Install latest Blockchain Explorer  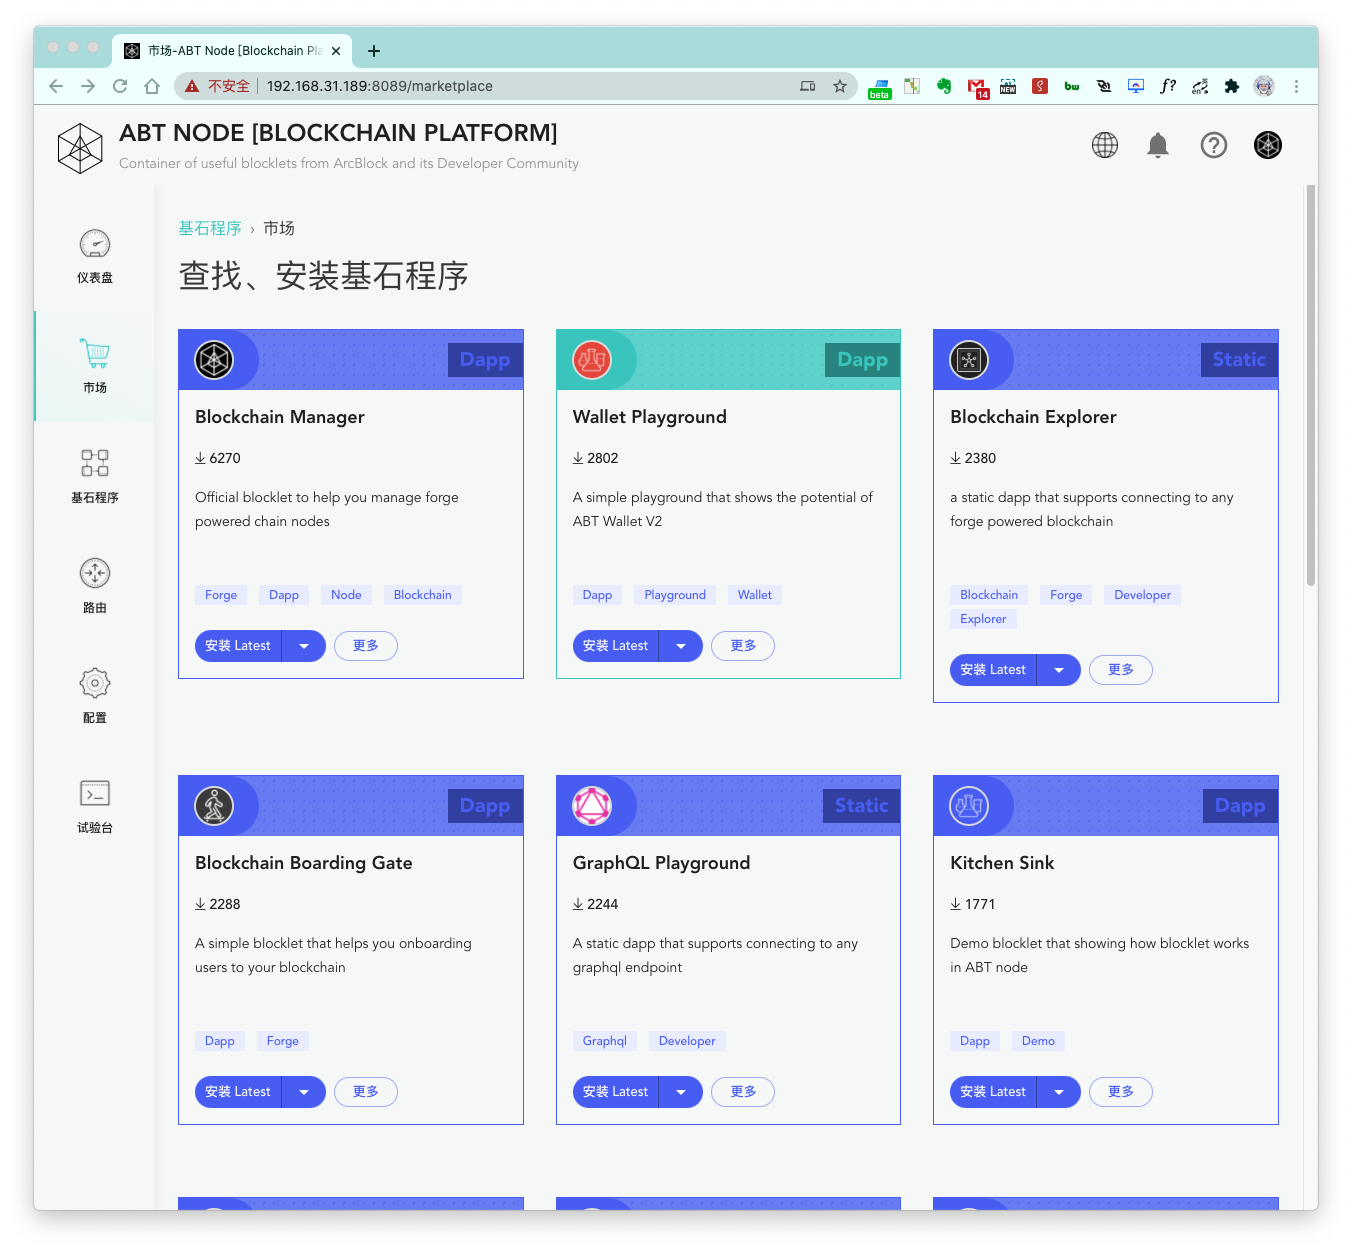pyautogui.click(x=993, y=670)
